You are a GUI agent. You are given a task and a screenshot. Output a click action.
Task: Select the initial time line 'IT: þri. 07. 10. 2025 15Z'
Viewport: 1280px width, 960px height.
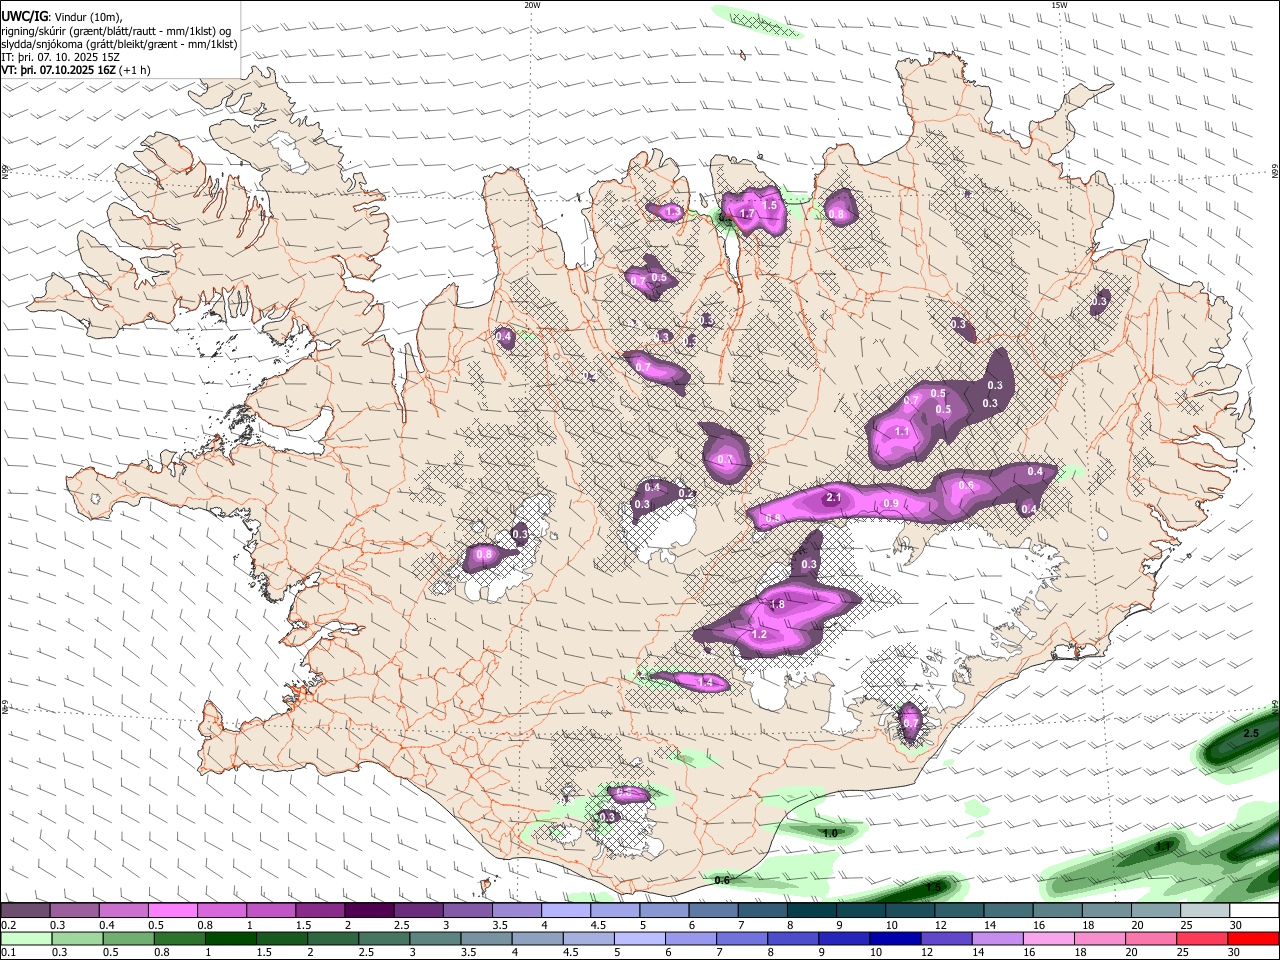point(61,57)
